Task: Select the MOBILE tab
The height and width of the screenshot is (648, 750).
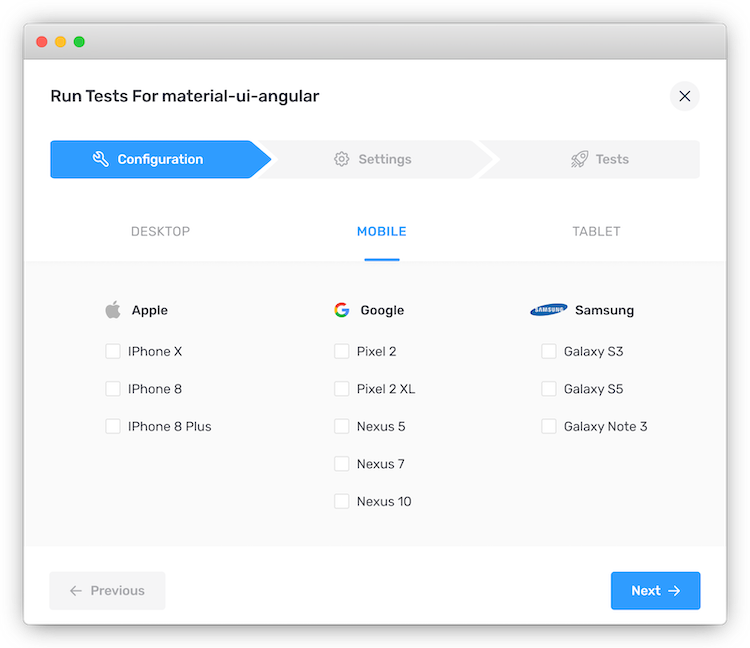Action: point(382,231)
